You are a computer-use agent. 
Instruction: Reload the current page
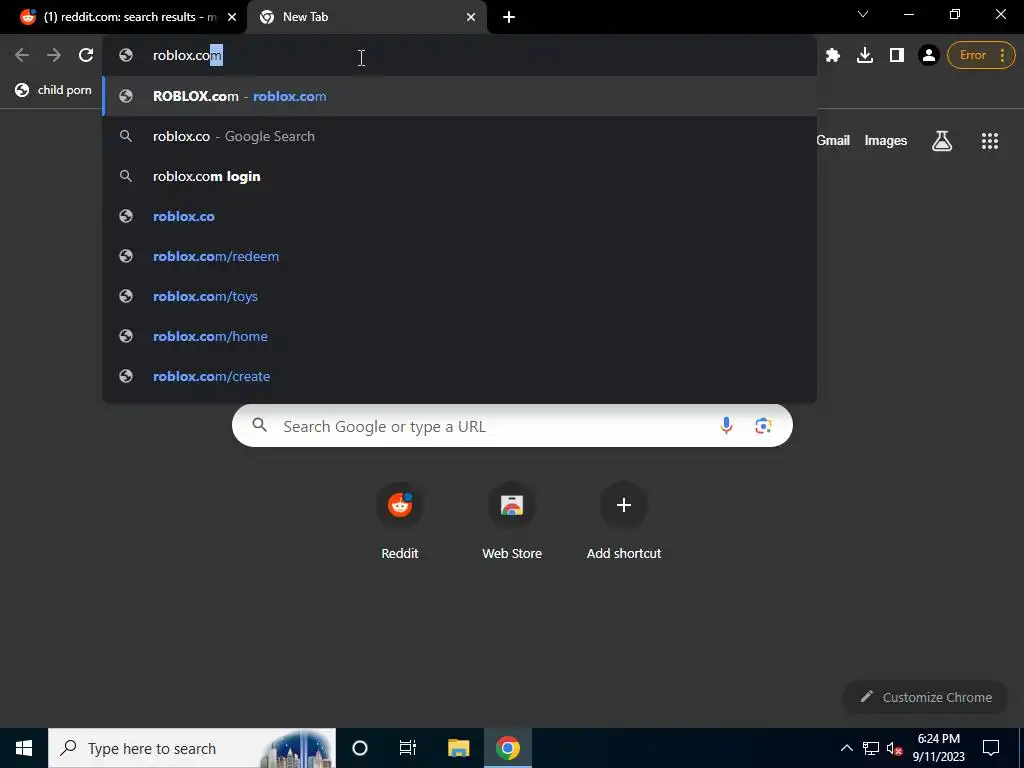click(86, 56)
